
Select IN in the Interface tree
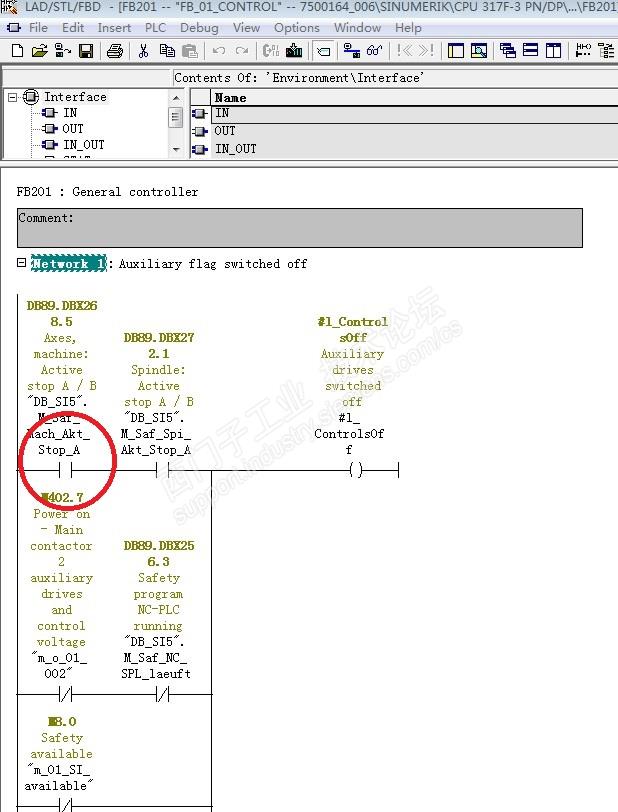click(x=70, y=112)
